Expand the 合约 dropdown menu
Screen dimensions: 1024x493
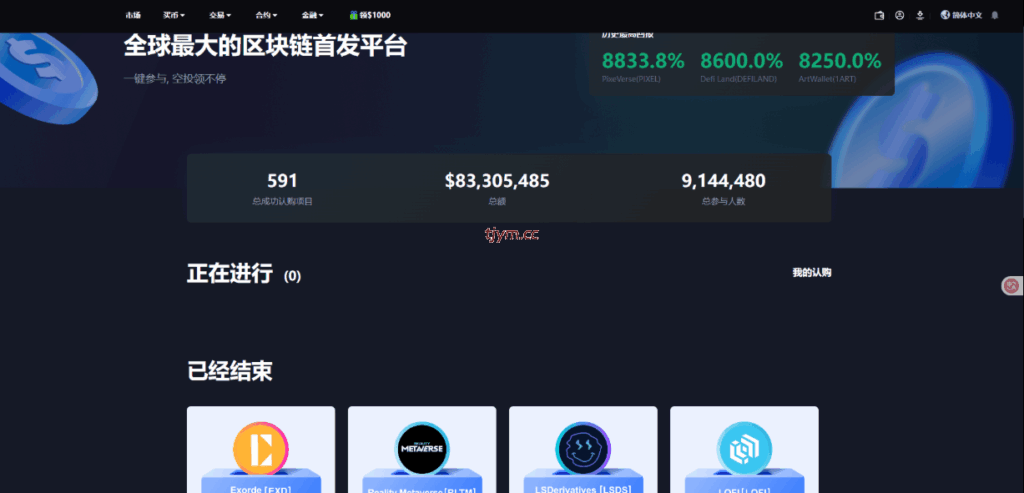click(x=266, y=16)
